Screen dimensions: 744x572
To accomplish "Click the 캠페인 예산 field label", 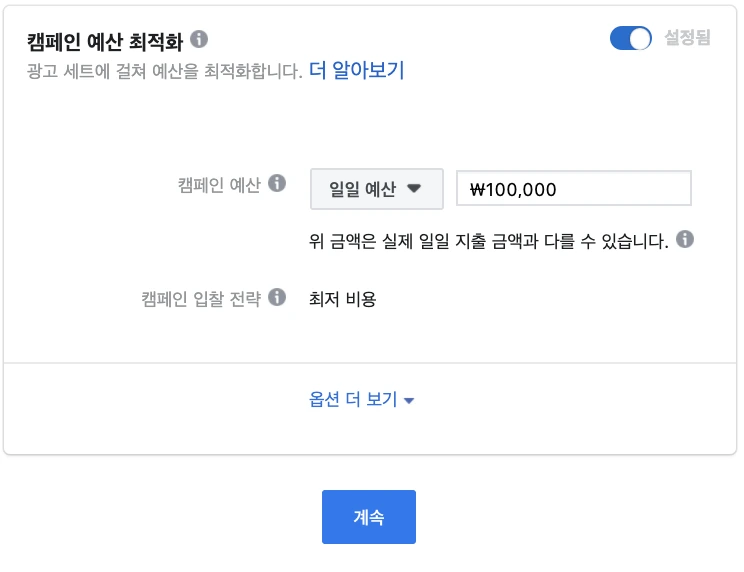I will 219,185.
